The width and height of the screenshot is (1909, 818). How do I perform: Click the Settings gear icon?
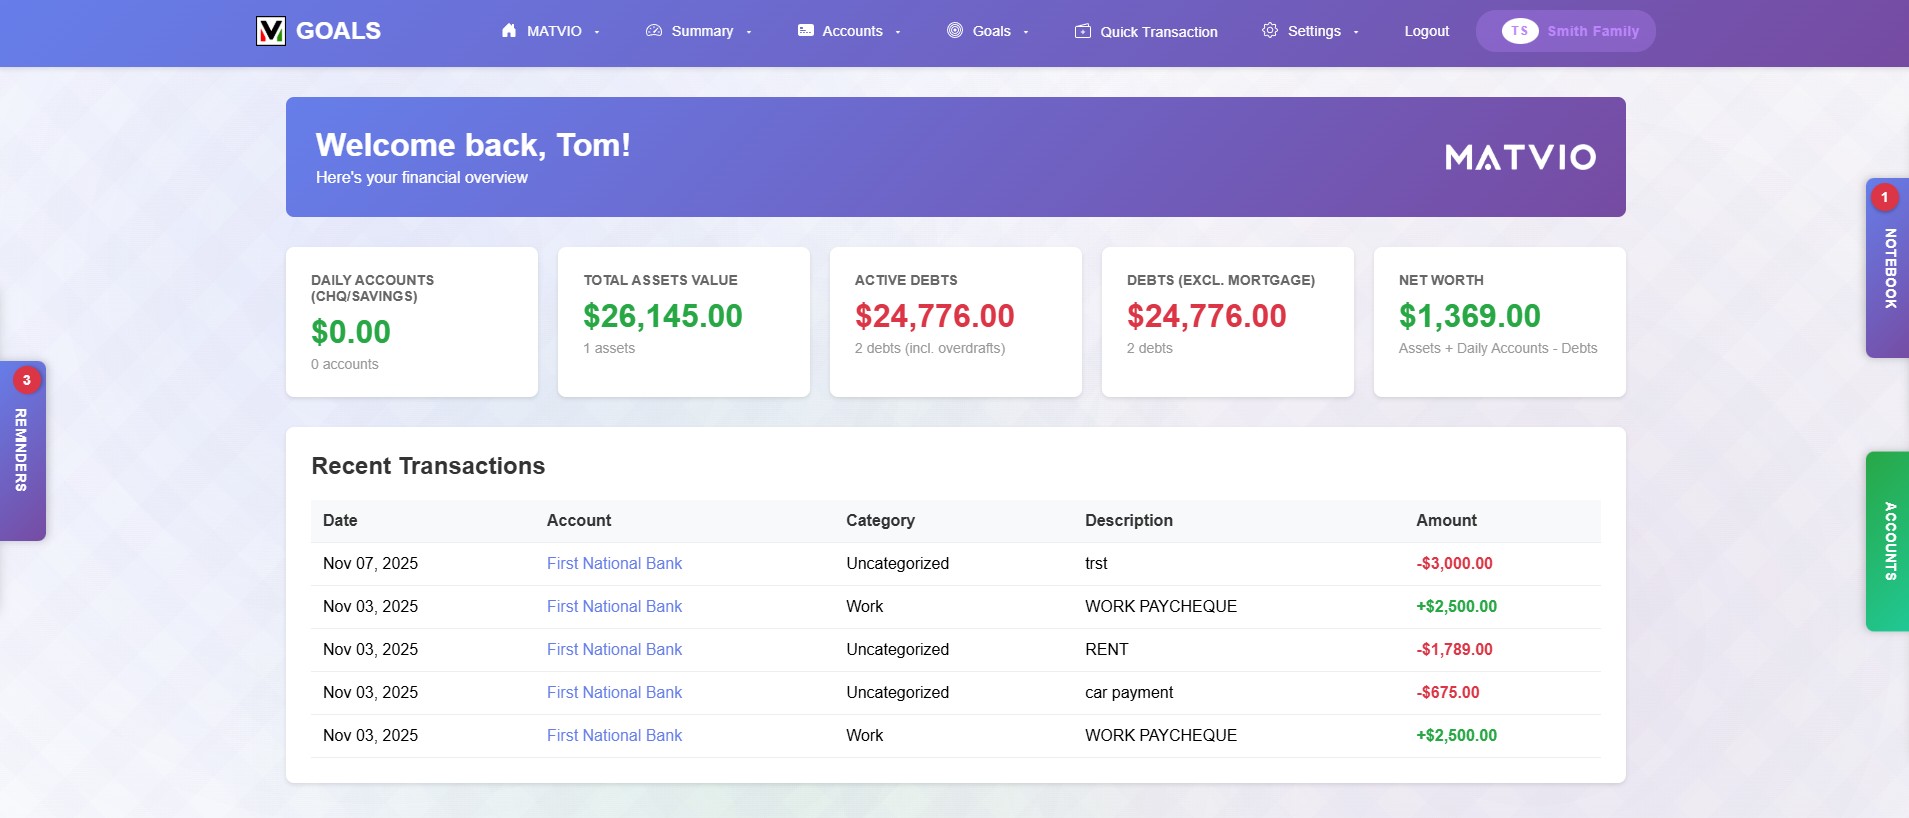[1270, 31]
